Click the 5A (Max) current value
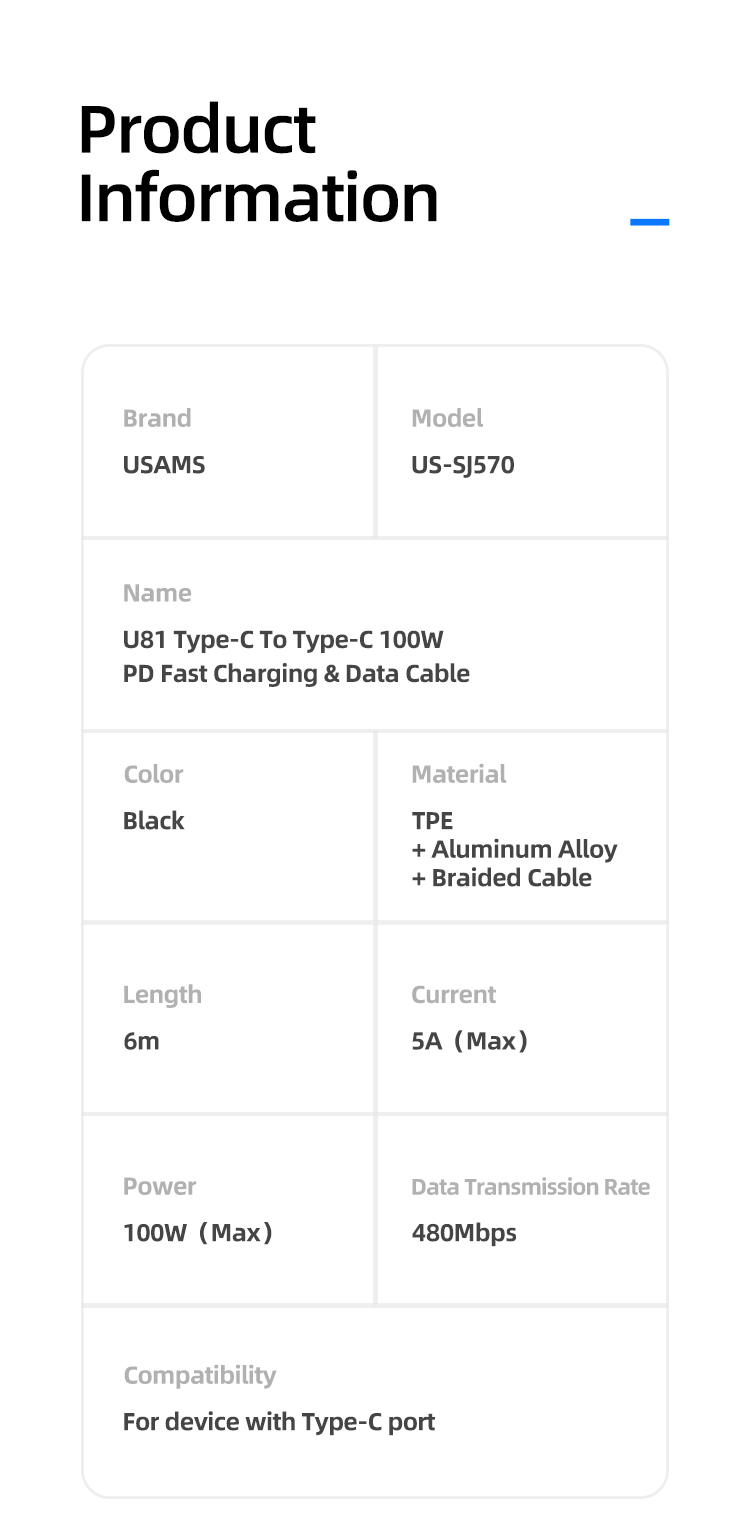Screen dimensions: 750x1539 (470, 1041)
